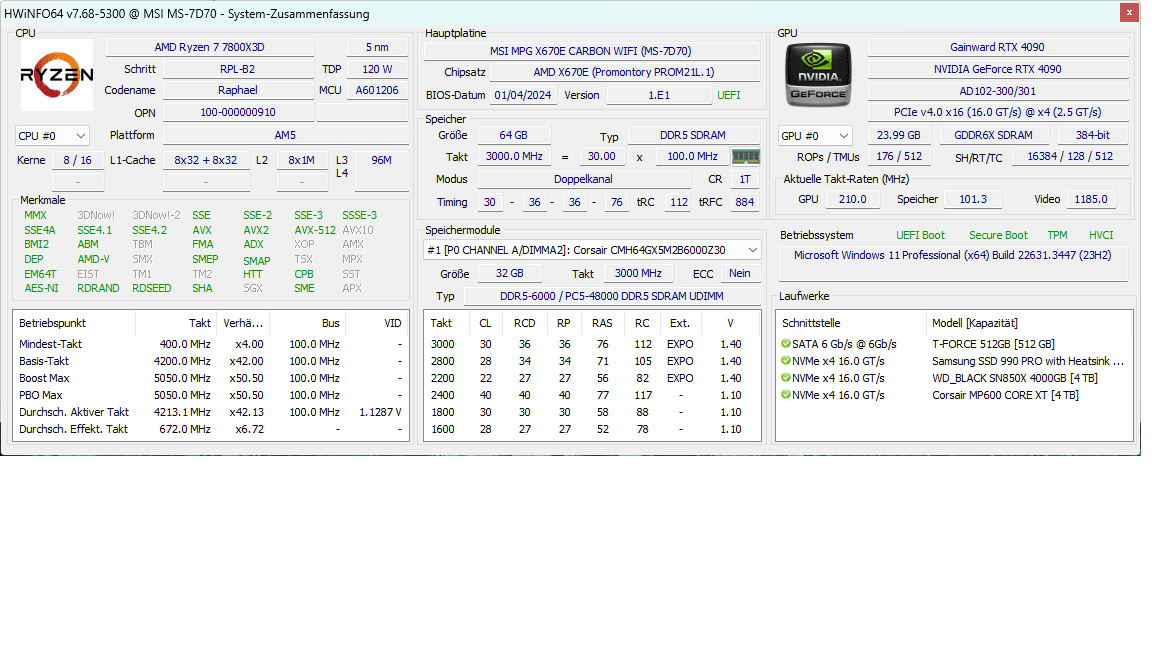Click the 384-bit bus width field
Image resolution: width=1152 pixels, height=648 pixels.
[1092, 135]
